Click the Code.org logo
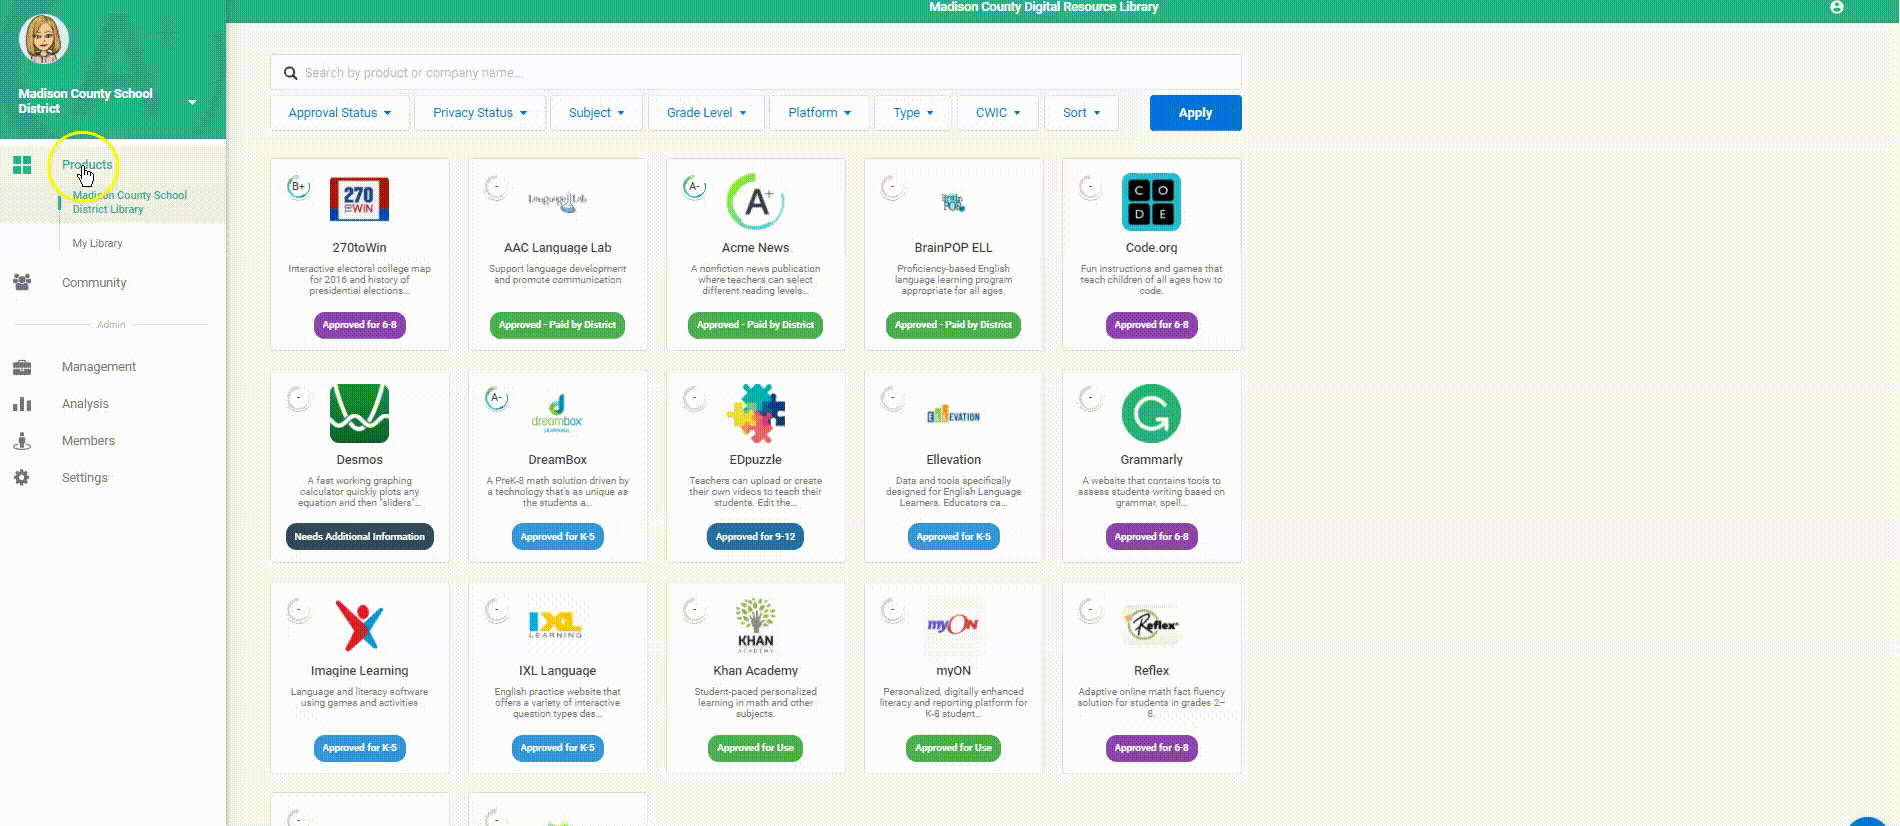Image resolution: width=1900 pixels, height=826 pixels. [1151, 202]
